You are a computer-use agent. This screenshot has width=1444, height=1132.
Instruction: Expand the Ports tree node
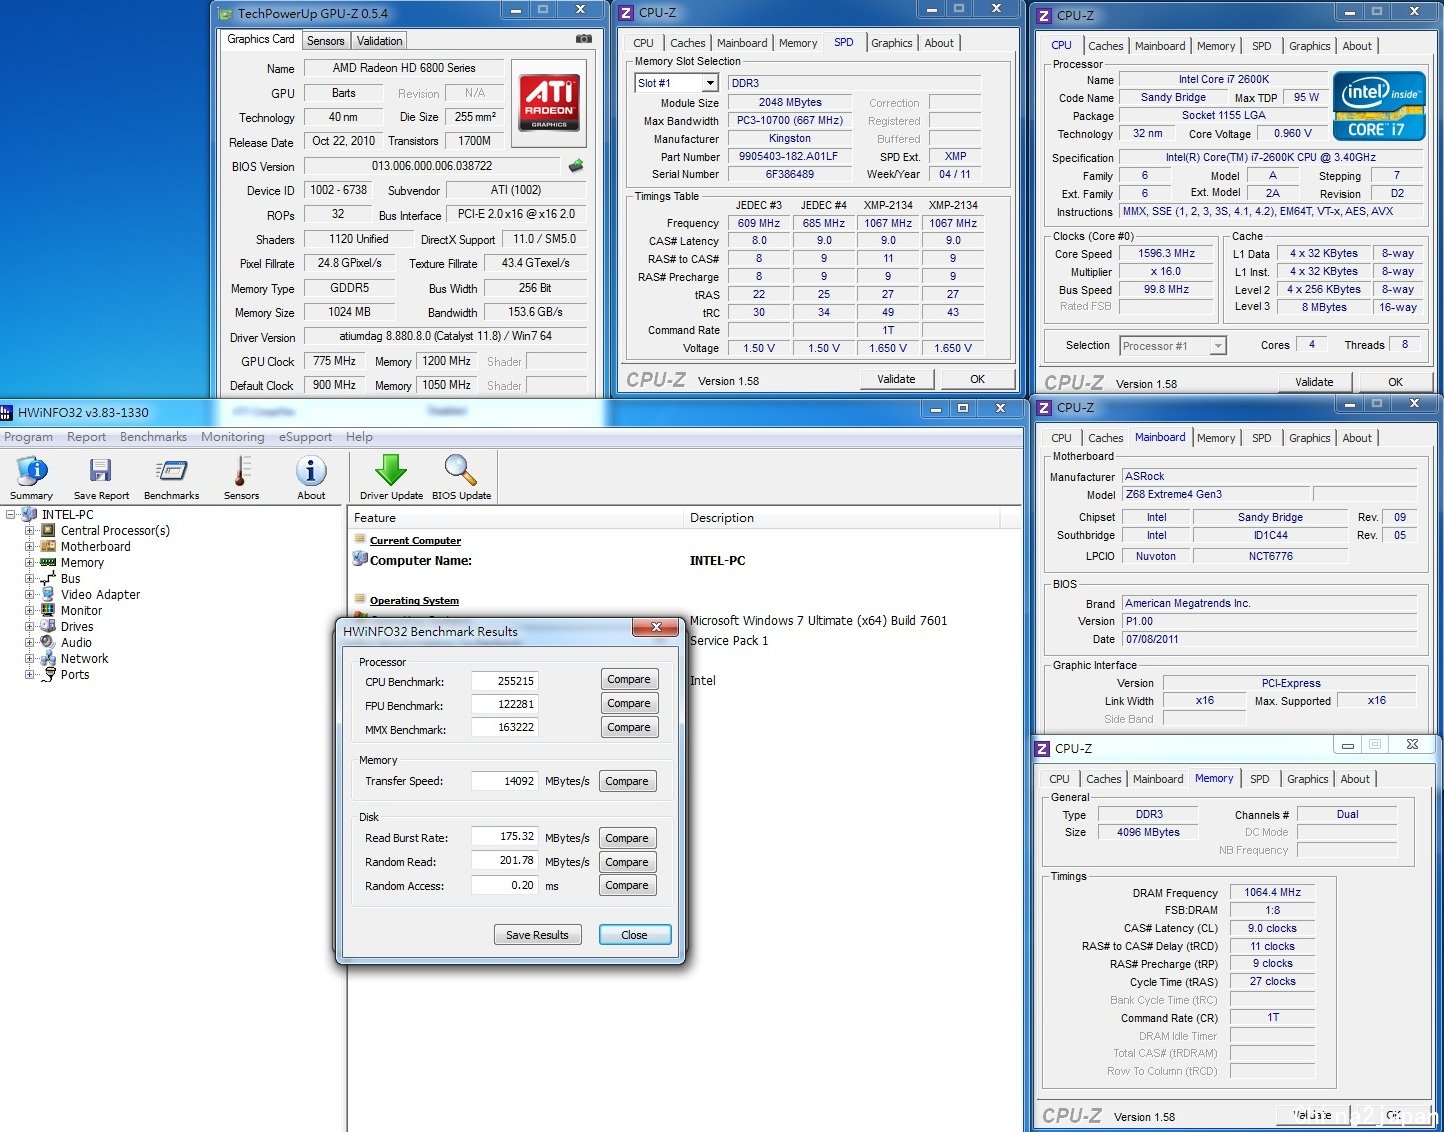(30, 674)
